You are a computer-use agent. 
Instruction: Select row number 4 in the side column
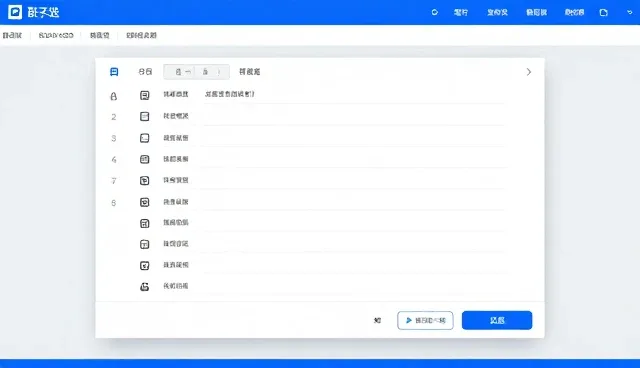tap(114, 160)
